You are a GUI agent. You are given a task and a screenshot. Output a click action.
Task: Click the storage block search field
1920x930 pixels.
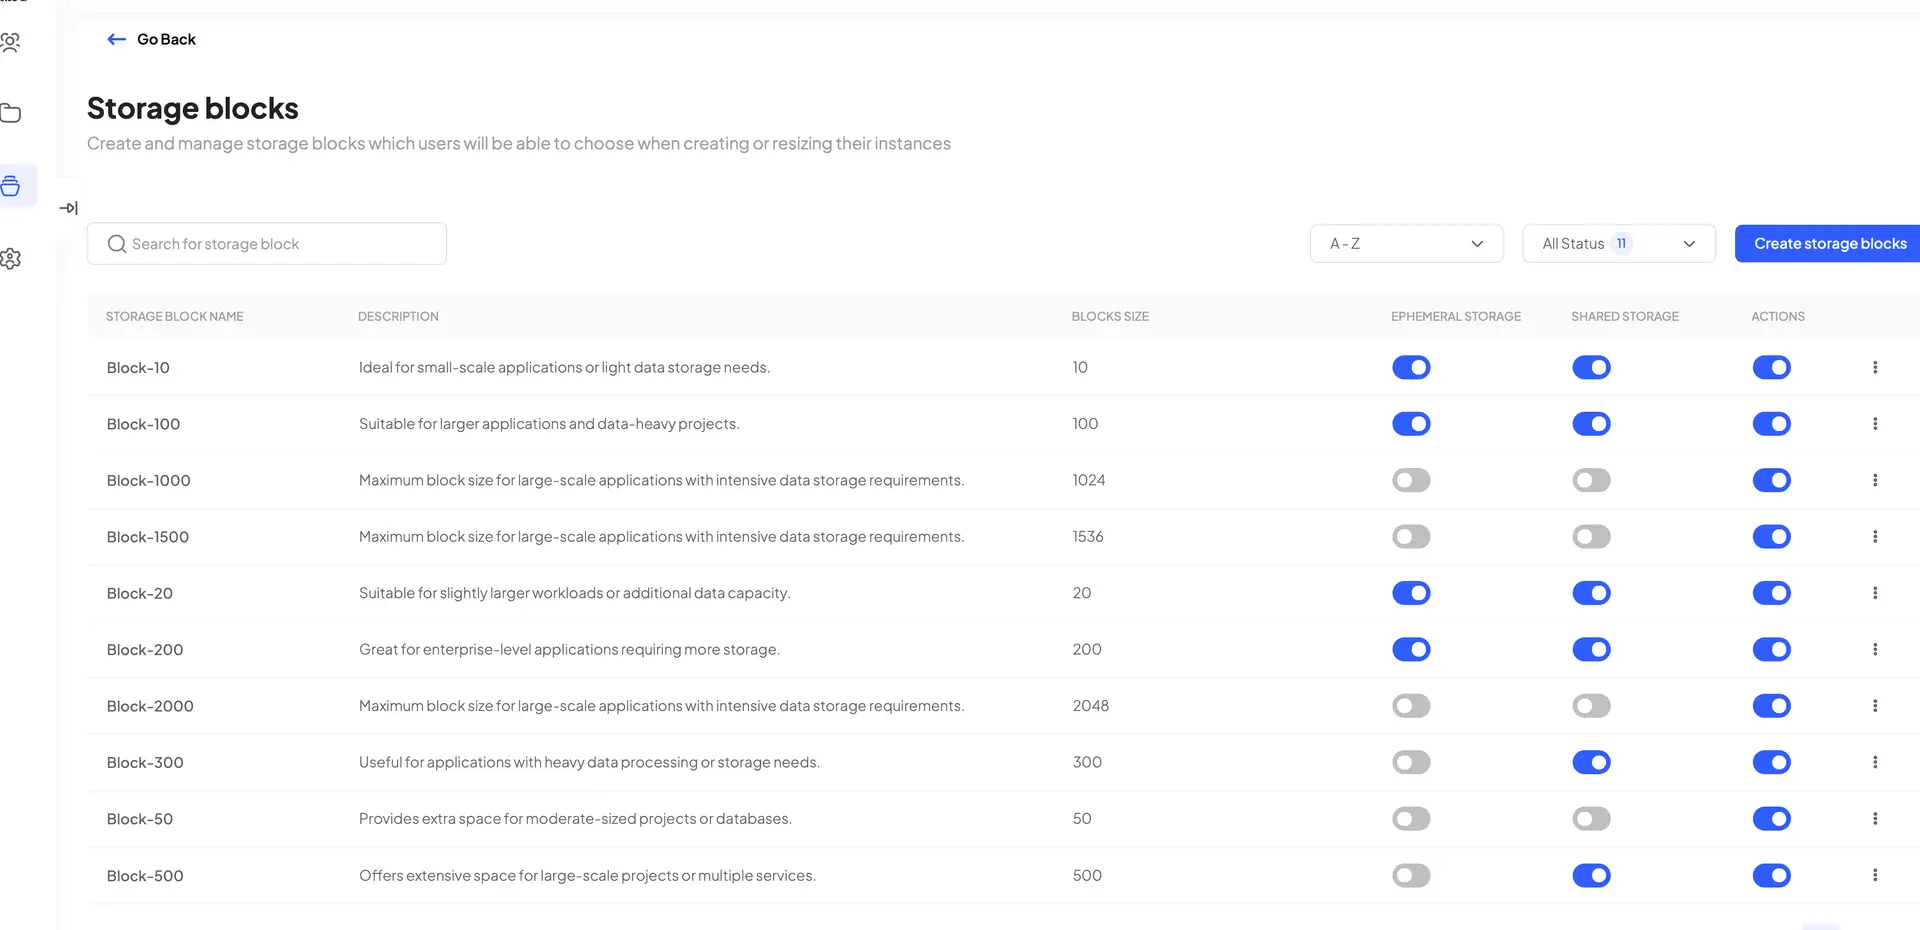point(266,243)
